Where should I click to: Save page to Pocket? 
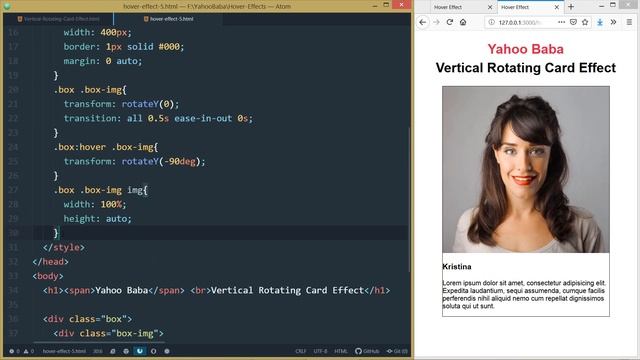pyautogui.click(x=573, y=22)
